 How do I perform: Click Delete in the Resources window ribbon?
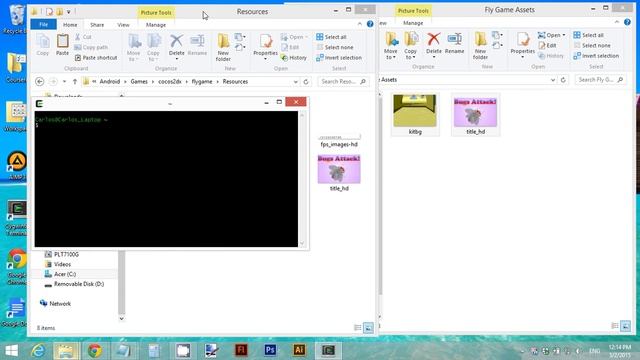[x=176, y=46]
